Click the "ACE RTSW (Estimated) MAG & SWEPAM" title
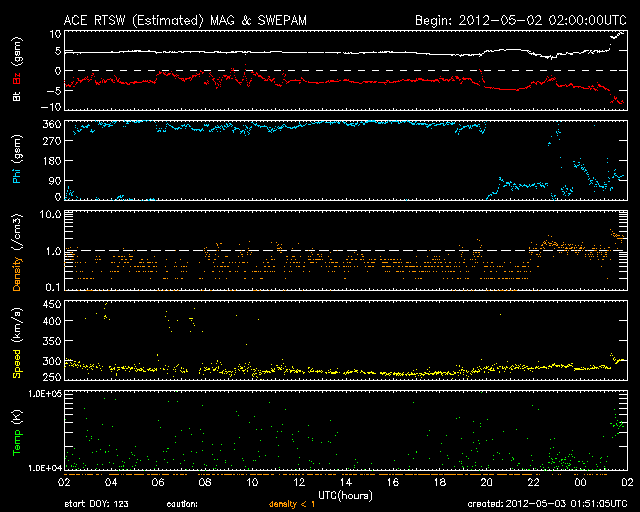 [185, 20]
